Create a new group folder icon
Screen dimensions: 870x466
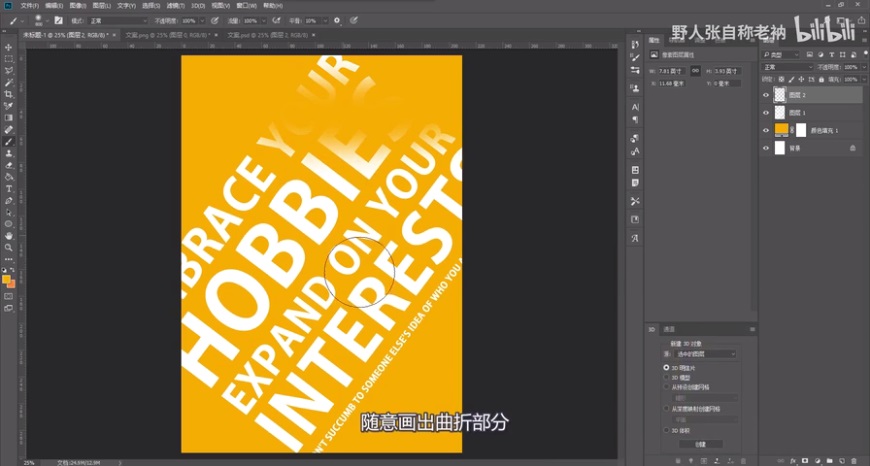click(829, 460)
